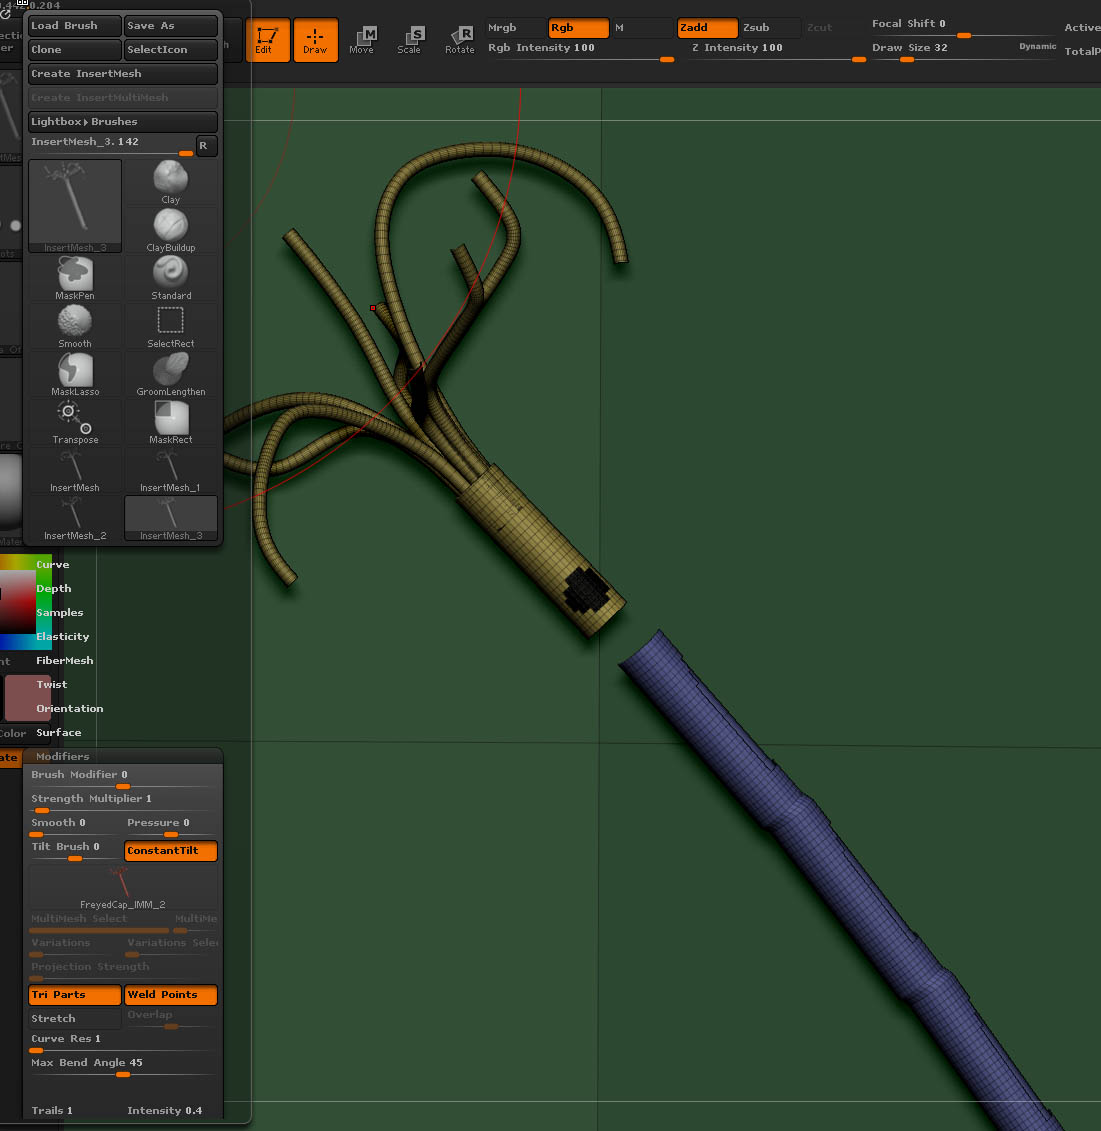
Task: Expand the Elasticity submenu
Action: [x=63, y=637]
